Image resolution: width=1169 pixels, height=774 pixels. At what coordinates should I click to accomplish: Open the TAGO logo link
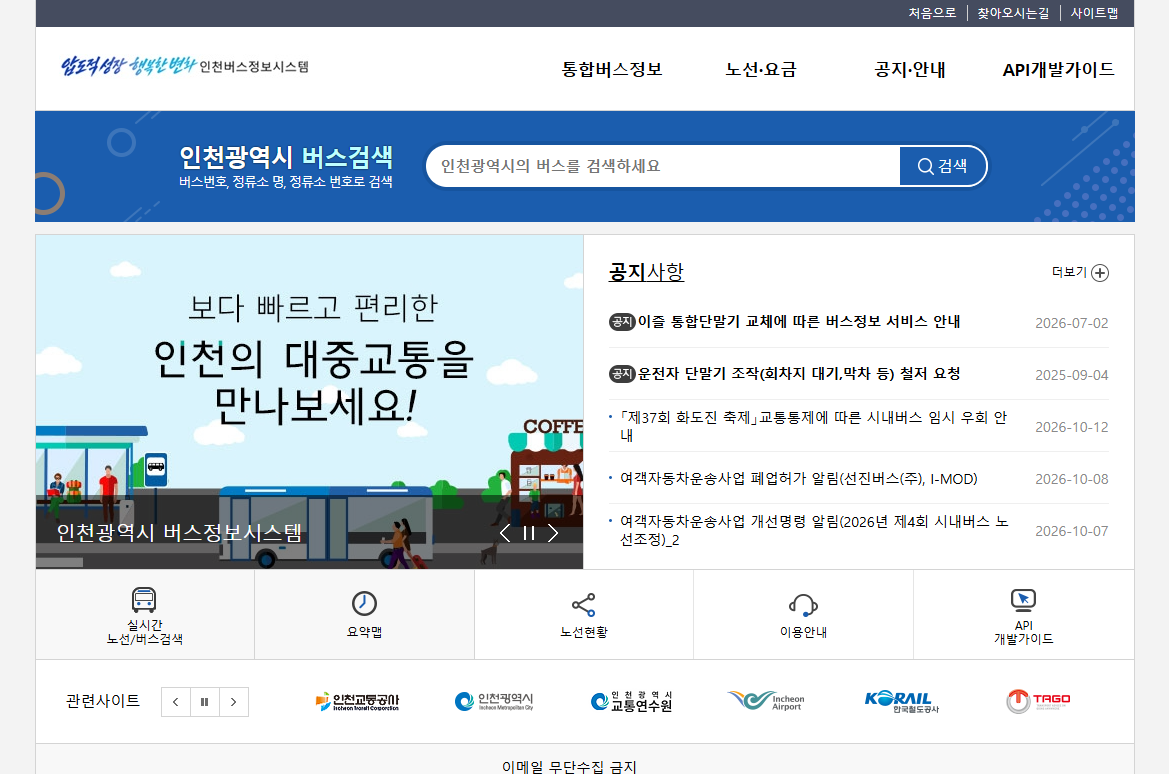point(1038,701)
